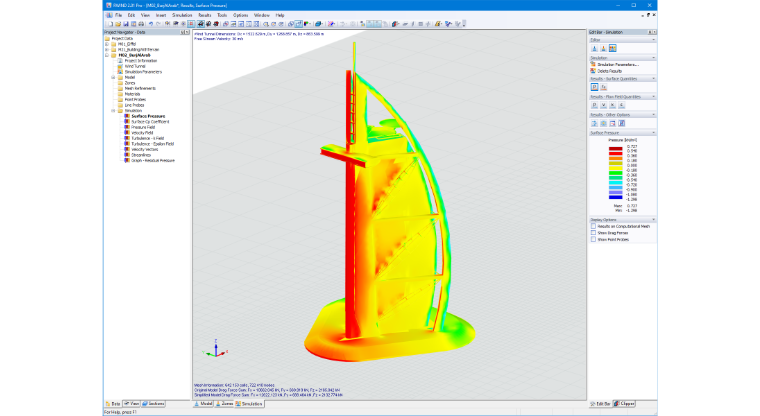The image size is (760, 416).
Task: Select the highlighted third Editor mode icon
Action: tap(613, 48)
